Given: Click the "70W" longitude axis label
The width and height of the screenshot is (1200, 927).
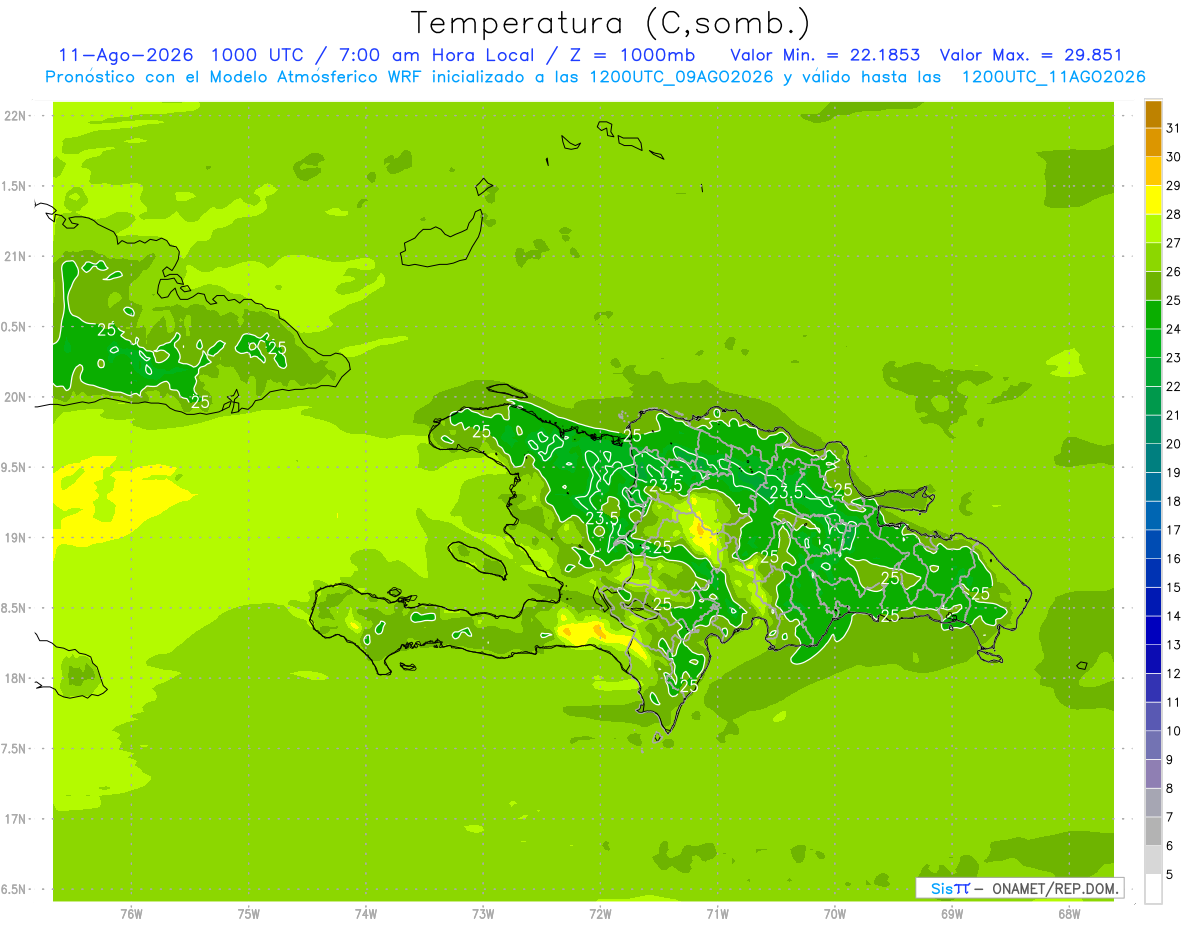Looking at the screenshot, I should click(835, 914).
